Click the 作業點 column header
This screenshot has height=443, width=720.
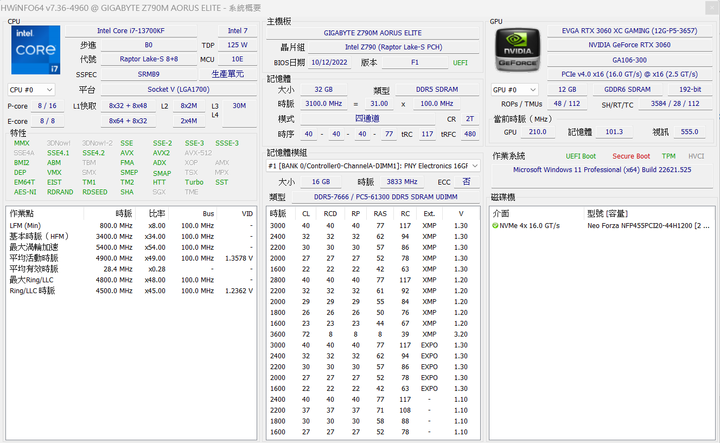coord(45,213)
